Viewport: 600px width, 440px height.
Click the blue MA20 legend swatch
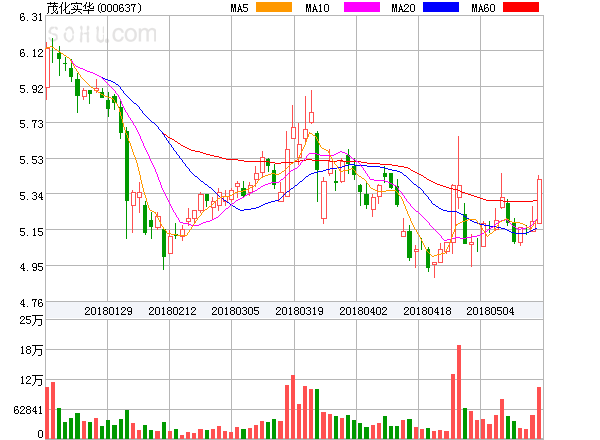coord(441,7)
